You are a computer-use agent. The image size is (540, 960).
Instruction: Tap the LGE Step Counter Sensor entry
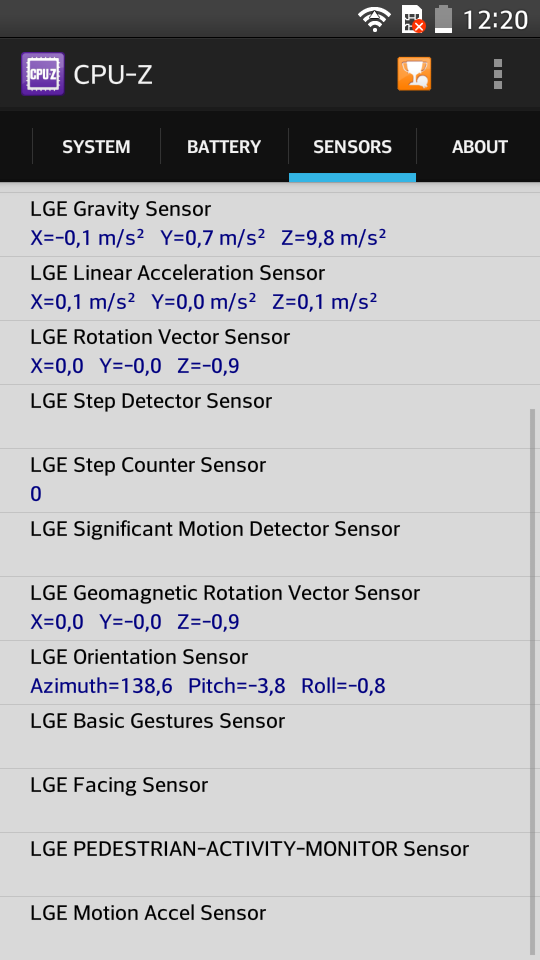(270, 481)
